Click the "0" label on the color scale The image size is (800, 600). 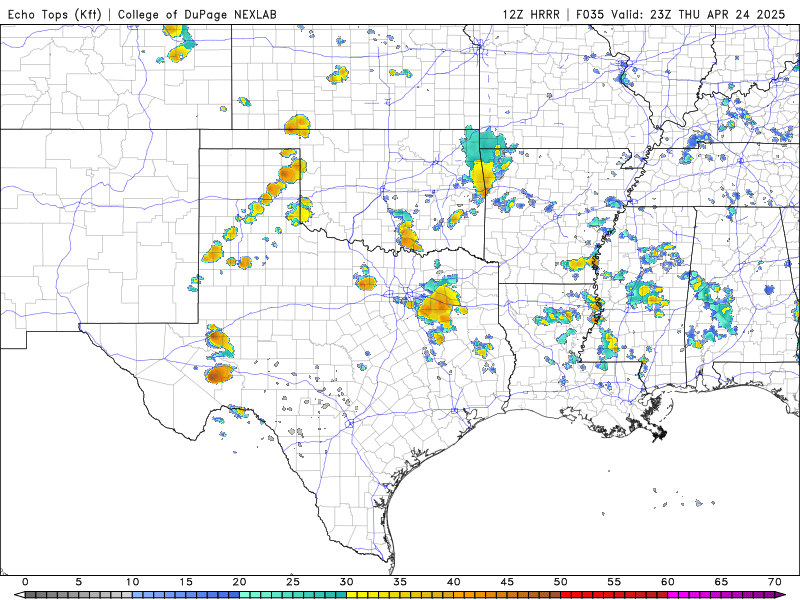point(25,582)
